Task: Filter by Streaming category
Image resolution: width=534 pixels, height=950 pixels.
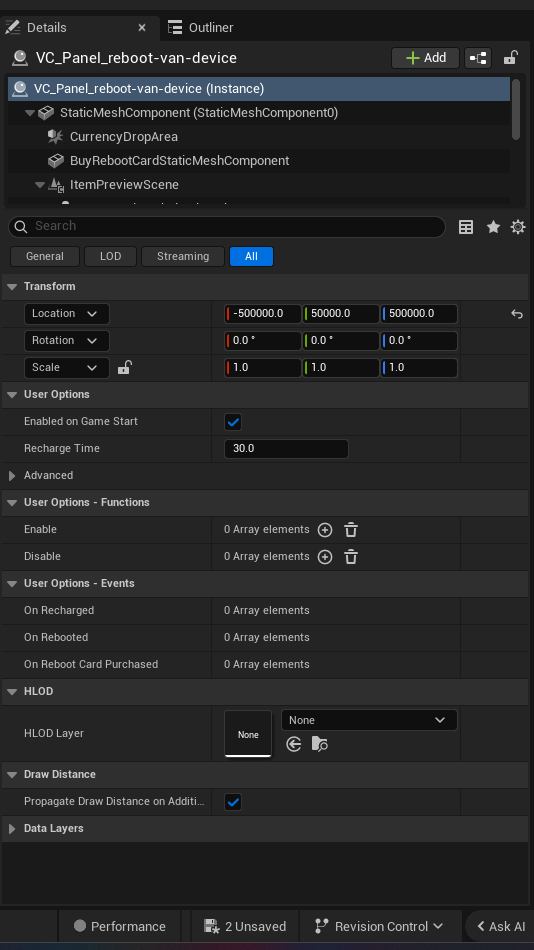Action: point(183,256)
